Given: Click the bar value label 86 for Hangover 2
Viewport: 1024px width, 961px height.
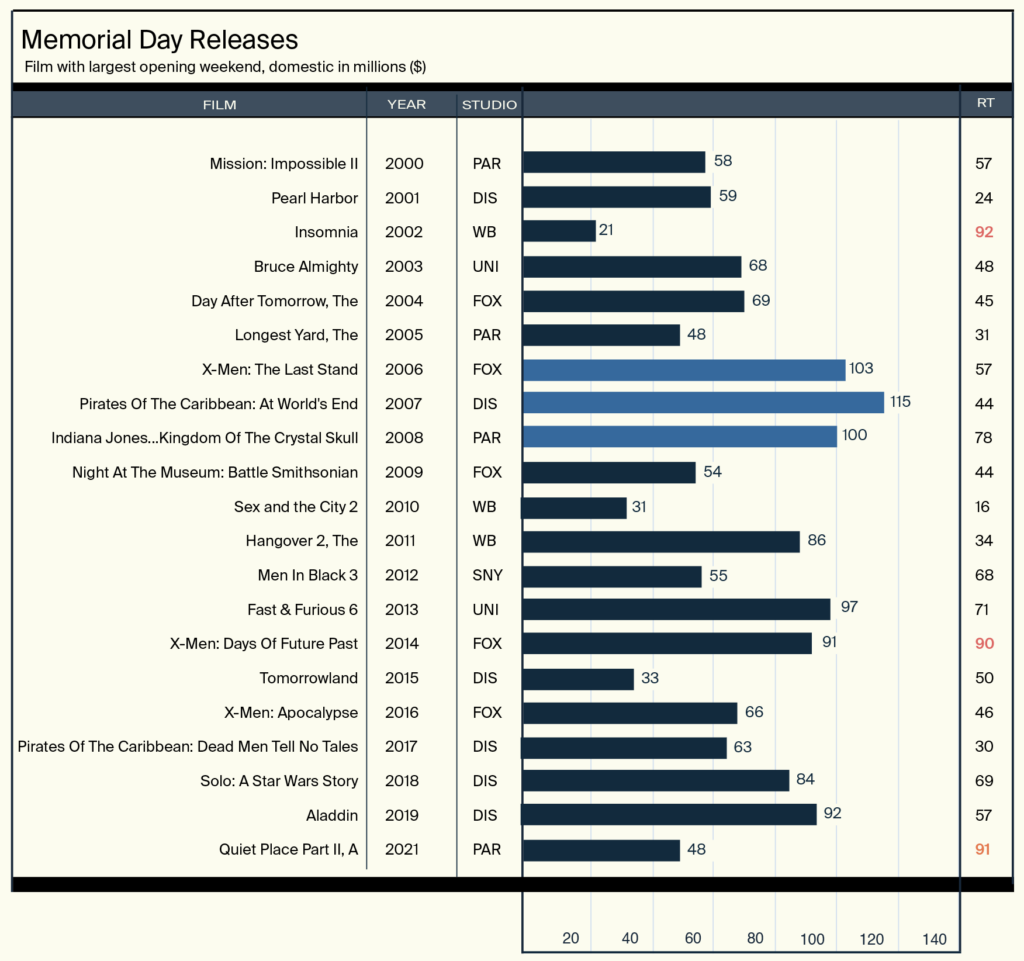Looking at the screenshot, I should tap(816, 541).
